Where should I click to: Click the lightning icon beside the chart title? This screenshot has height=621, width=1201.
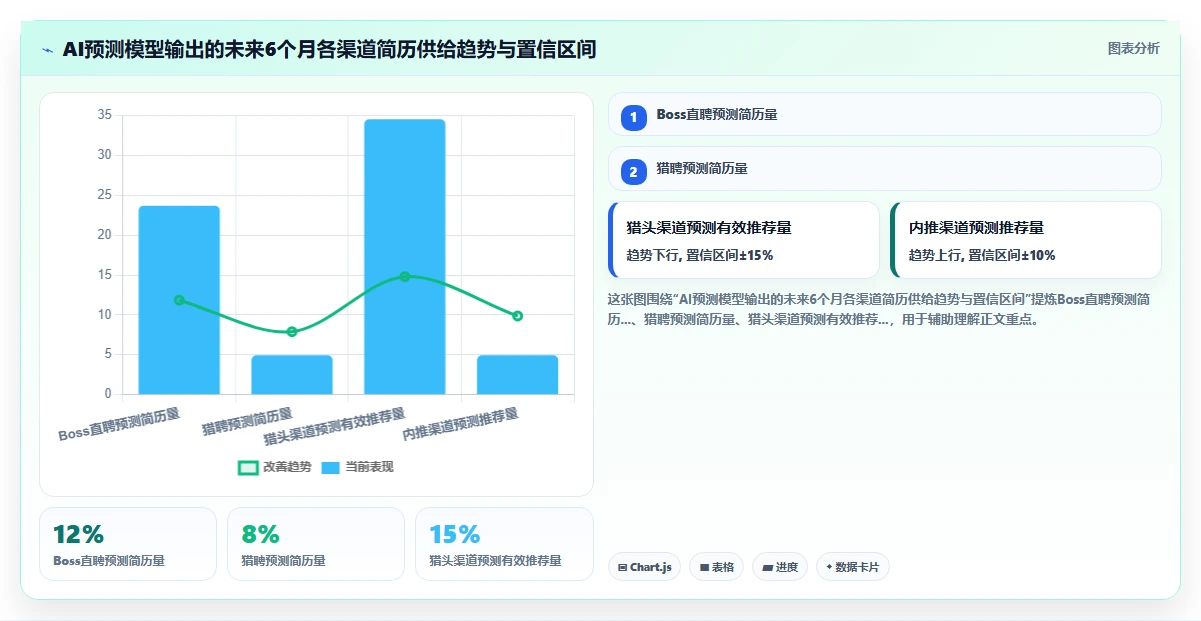click(47, 50)
